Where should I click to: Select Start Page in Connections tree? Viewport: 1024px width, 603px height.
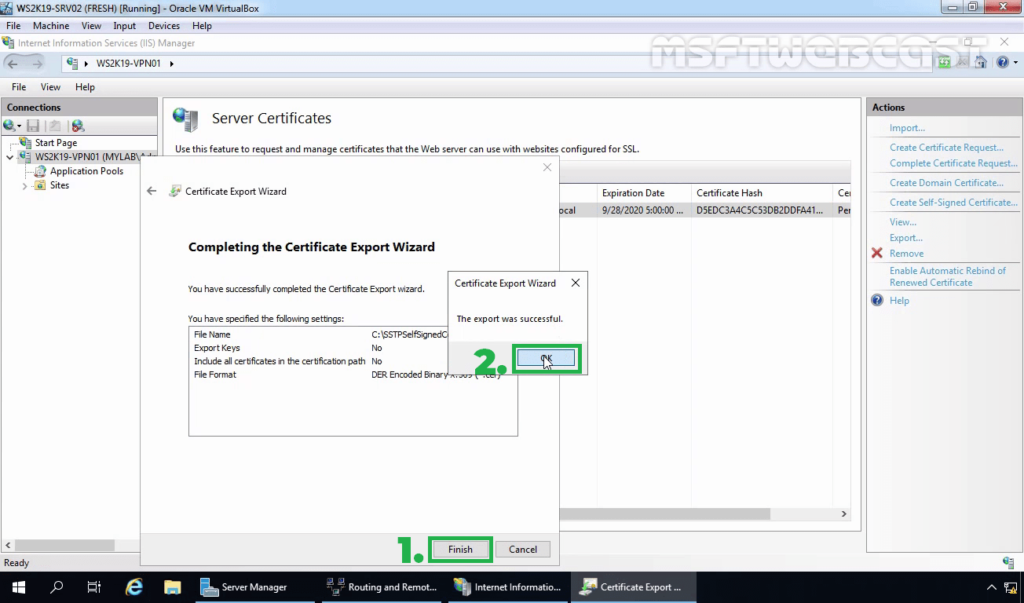tap(56, 142)
